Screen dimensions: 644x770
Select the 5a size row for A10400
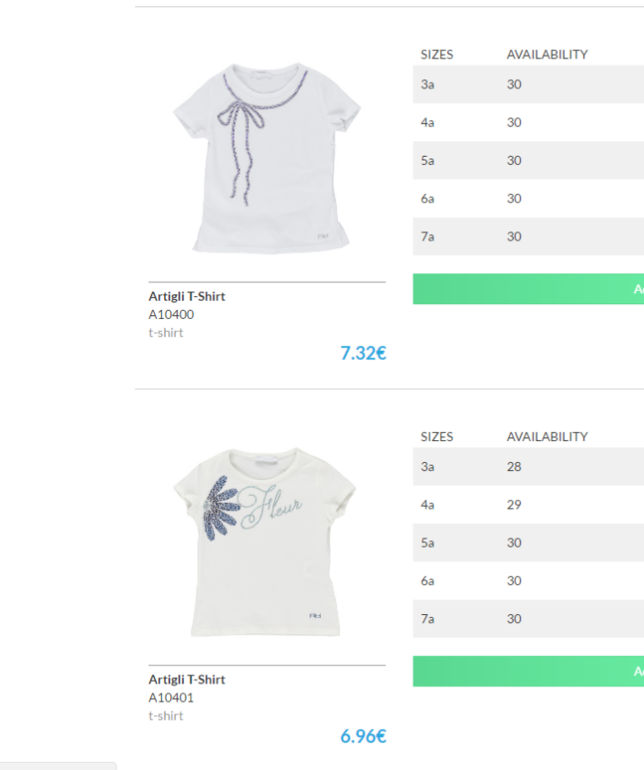529,160
